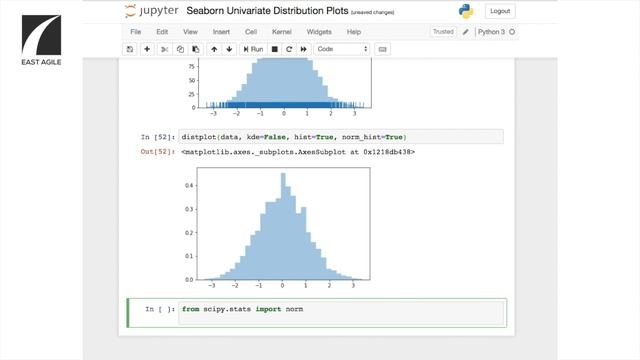
Task: Move selected cell down arrow
Action: [229, 49]
